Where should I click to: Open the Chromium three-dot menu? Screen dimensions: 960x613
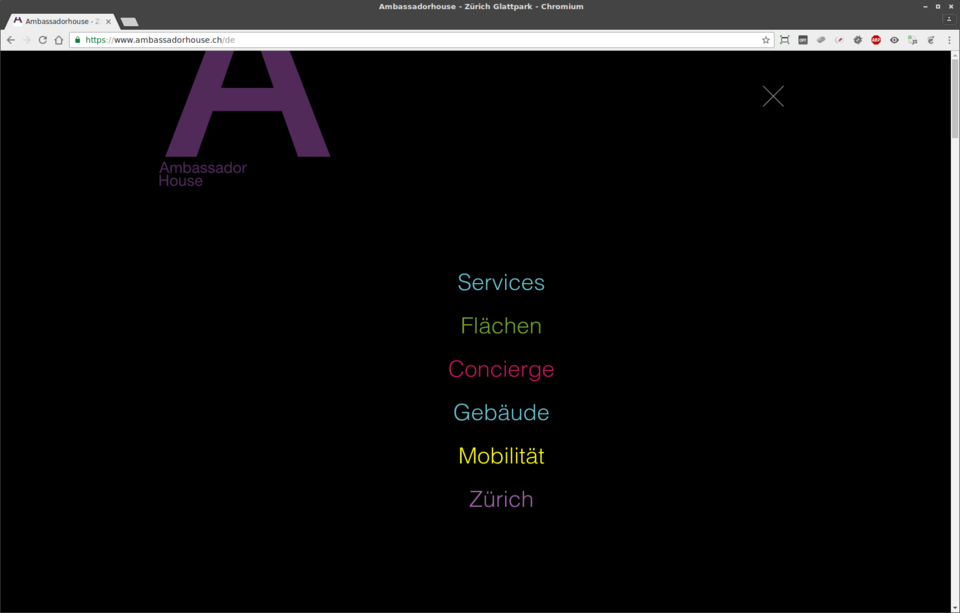(950, 40)
